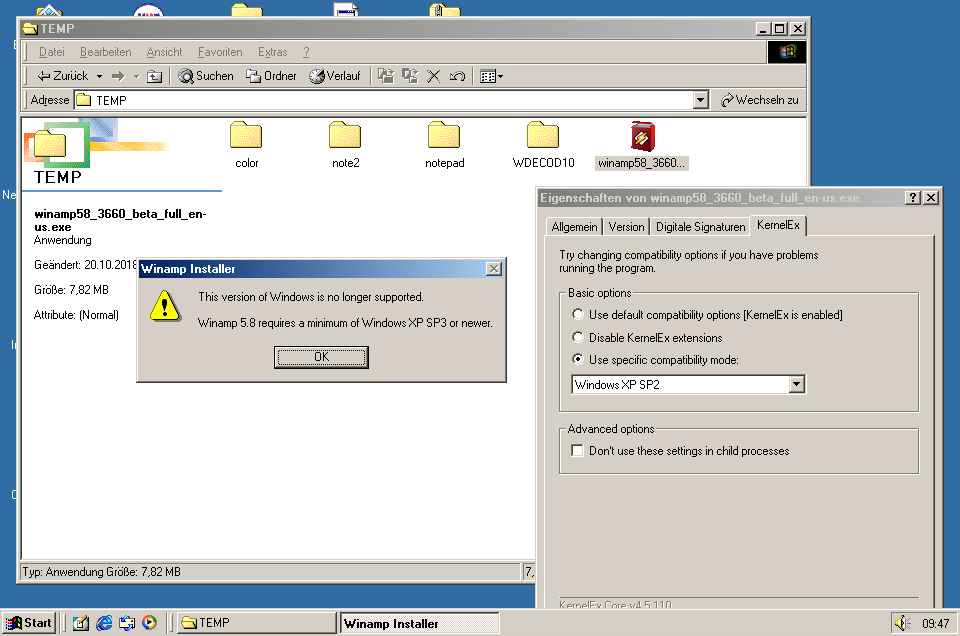Open the forward history dropdown arrow
Viewport: 960px width, 636px height.
[x=137, y=77]
